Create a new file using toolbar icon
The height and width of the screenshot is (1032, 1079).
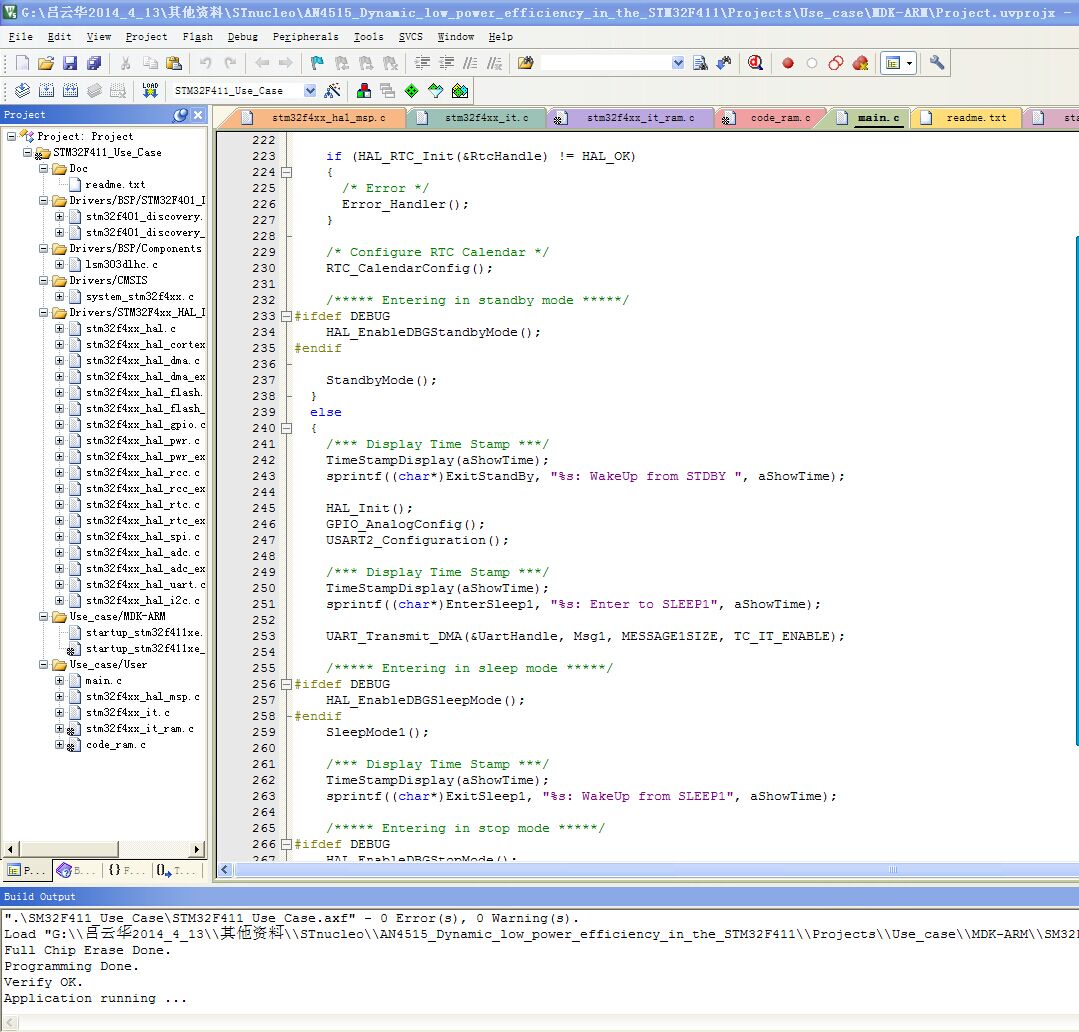point(22,63)
